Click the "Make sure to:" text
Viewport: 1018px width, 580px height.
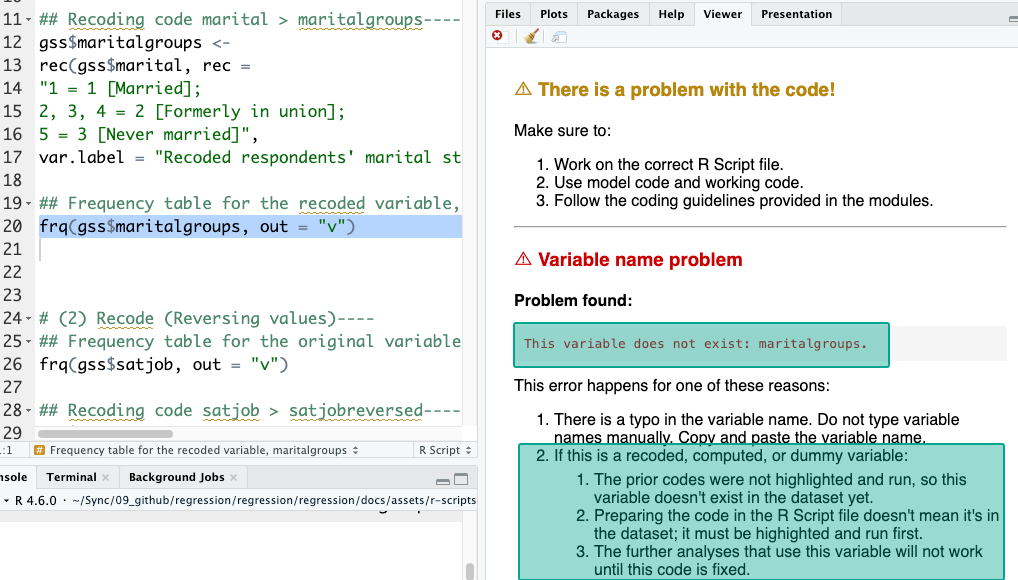[562, 131]
